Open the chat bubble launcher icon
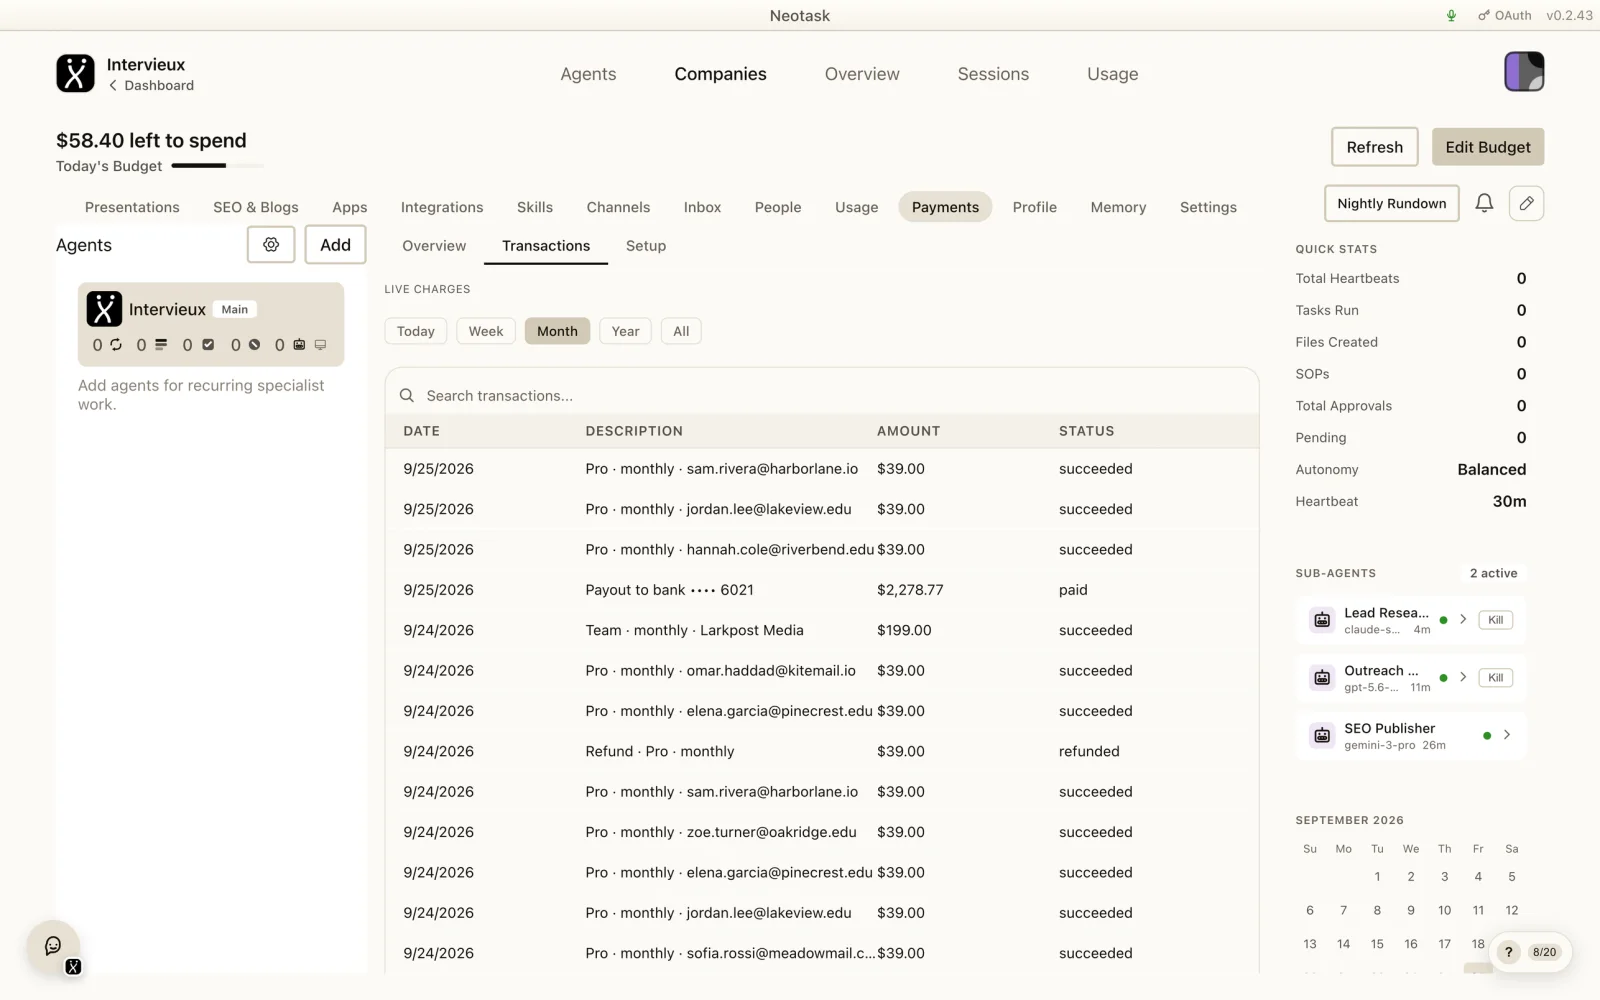Viewport: 1600px width, 1000px height. tap(53, 946)
